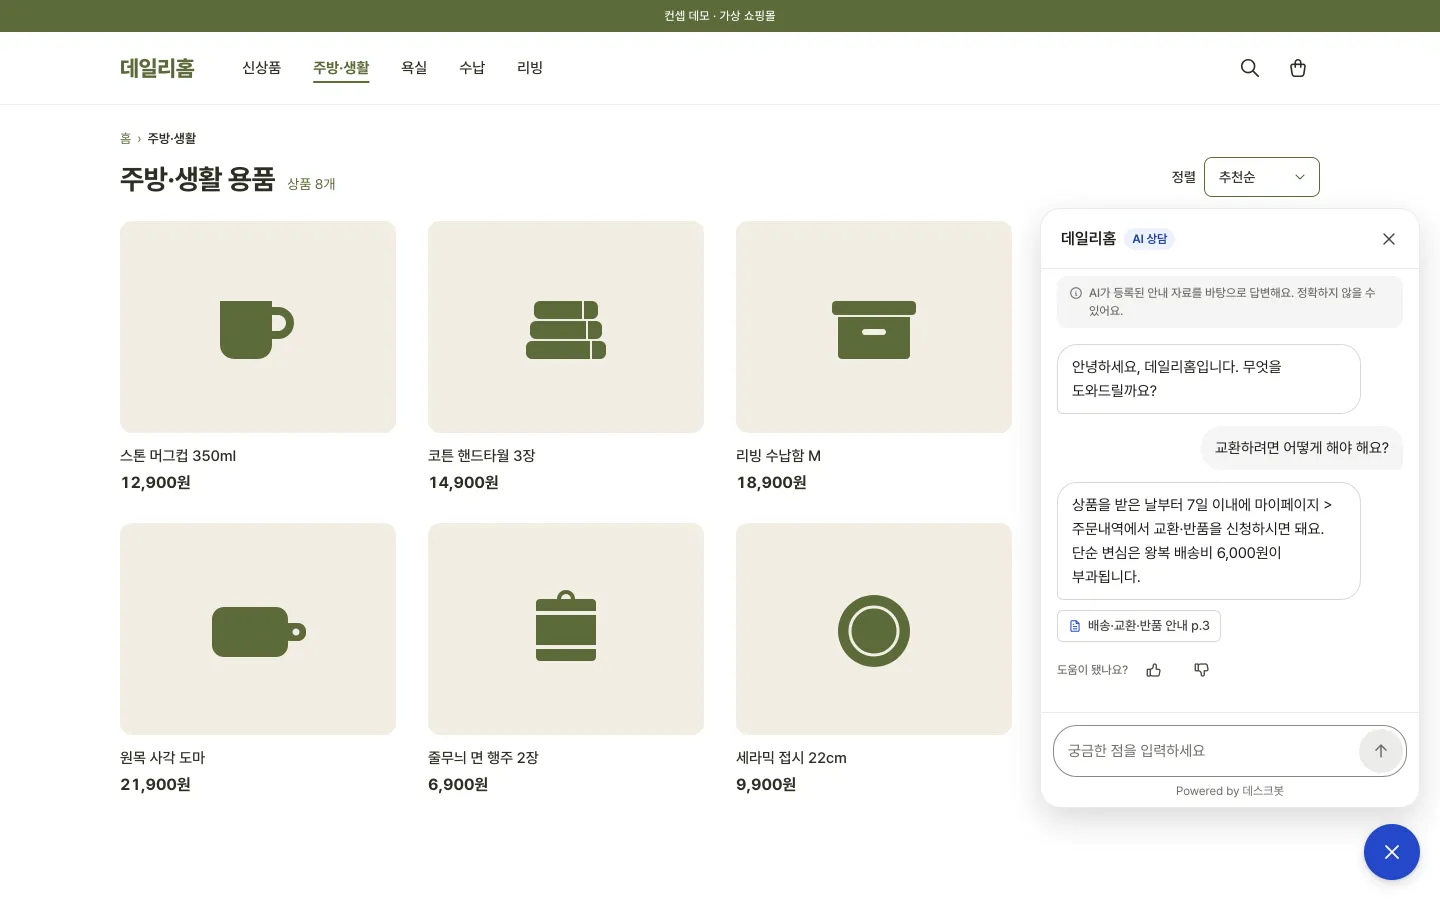Open the 줄무늬 면 행주 2장 product image

[x=566, y=629]
